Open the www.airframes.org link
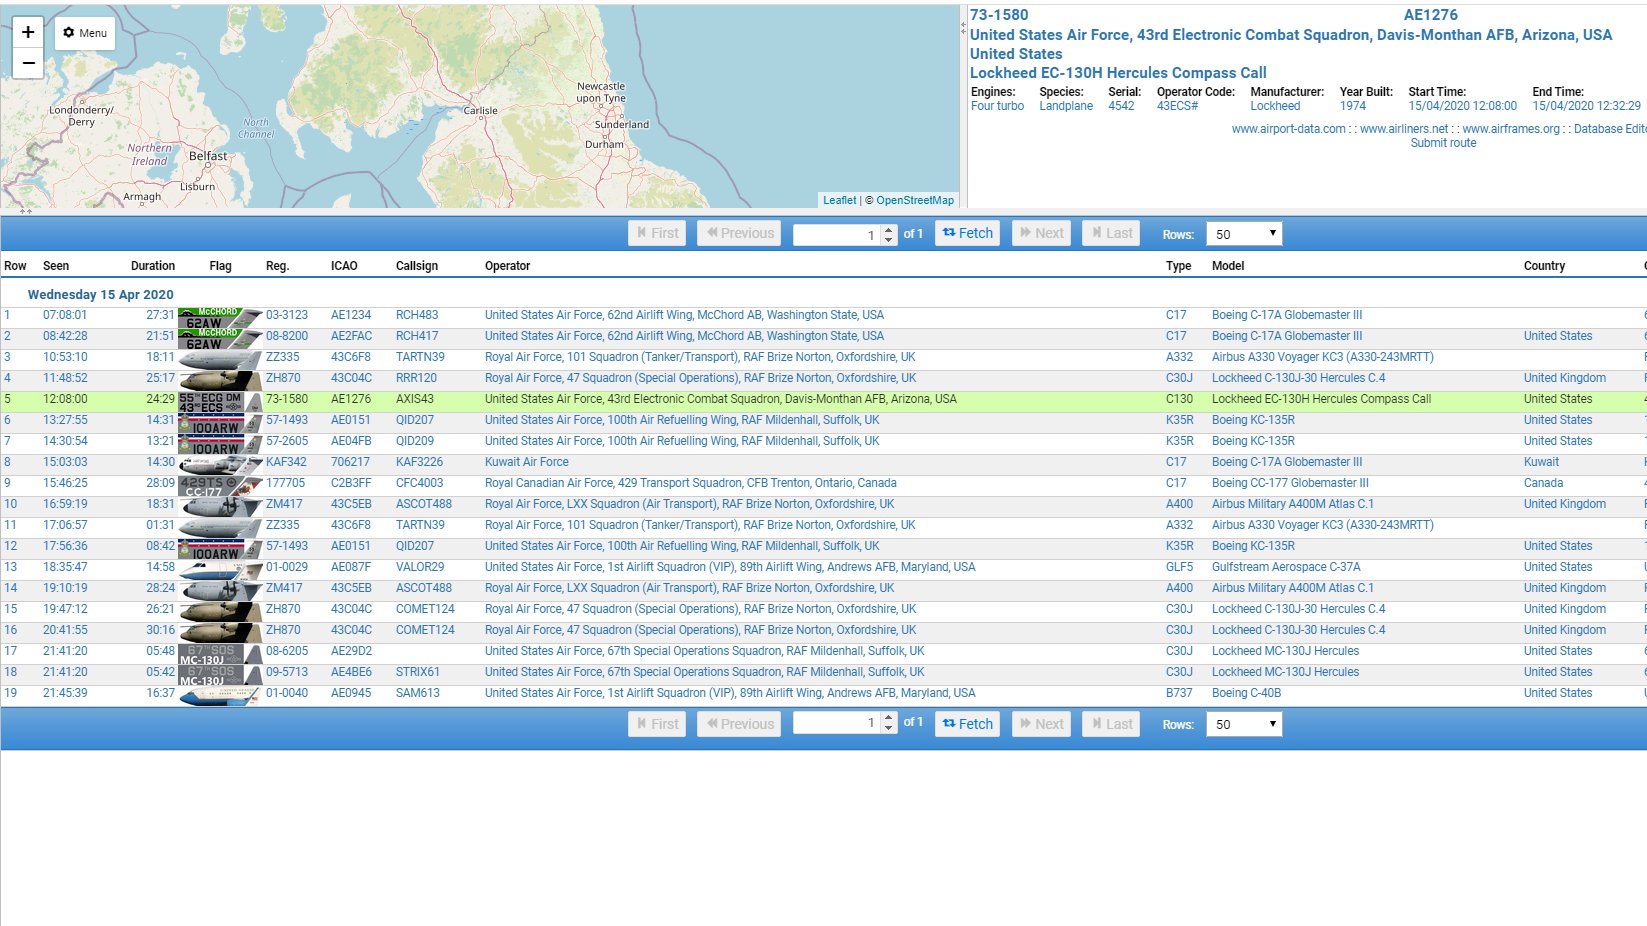The width and height of the screenshot is (1647, 926). pyautogui.click(x=1511, y=129)
